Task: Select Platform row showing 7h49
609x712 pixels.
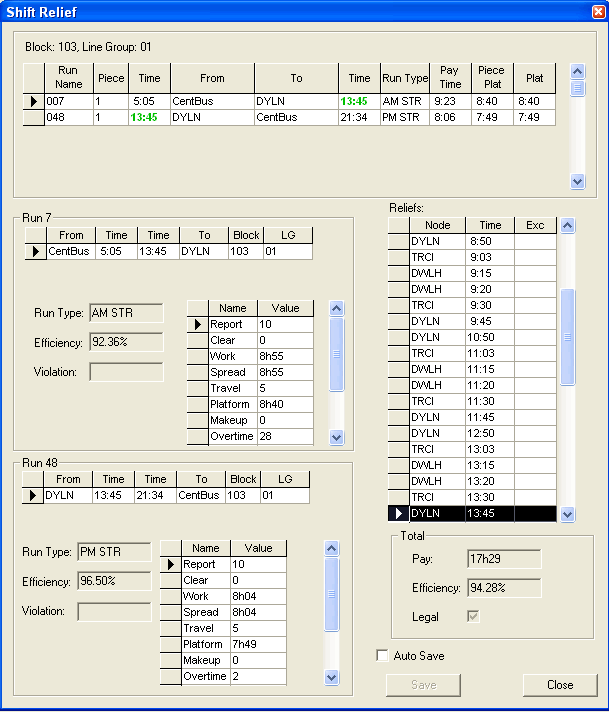Action: coord(223,644)
